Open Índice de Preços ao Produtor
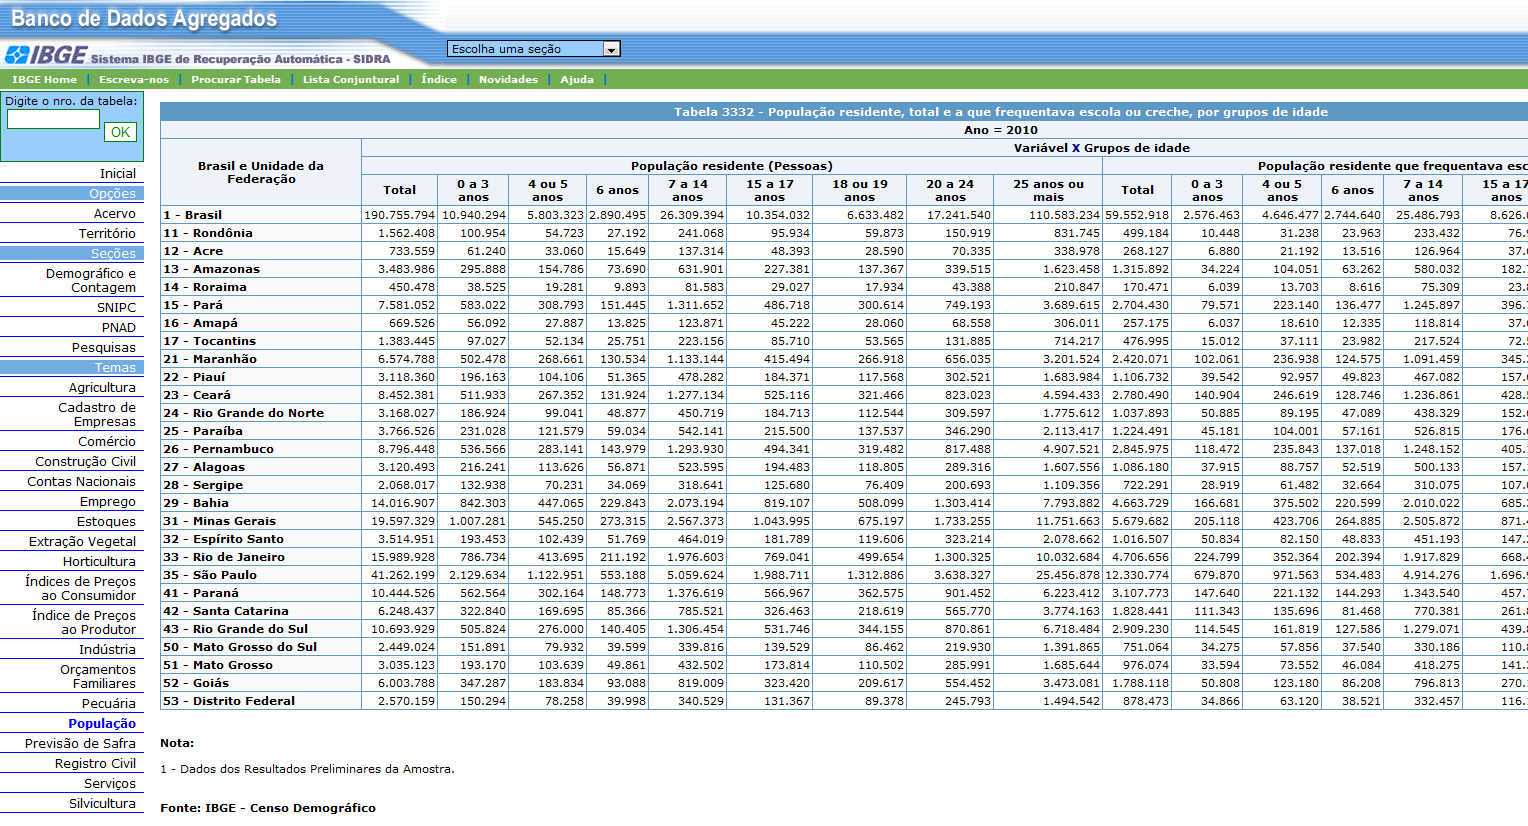This screenshot has width=1528, height=826. coord(84,622)
